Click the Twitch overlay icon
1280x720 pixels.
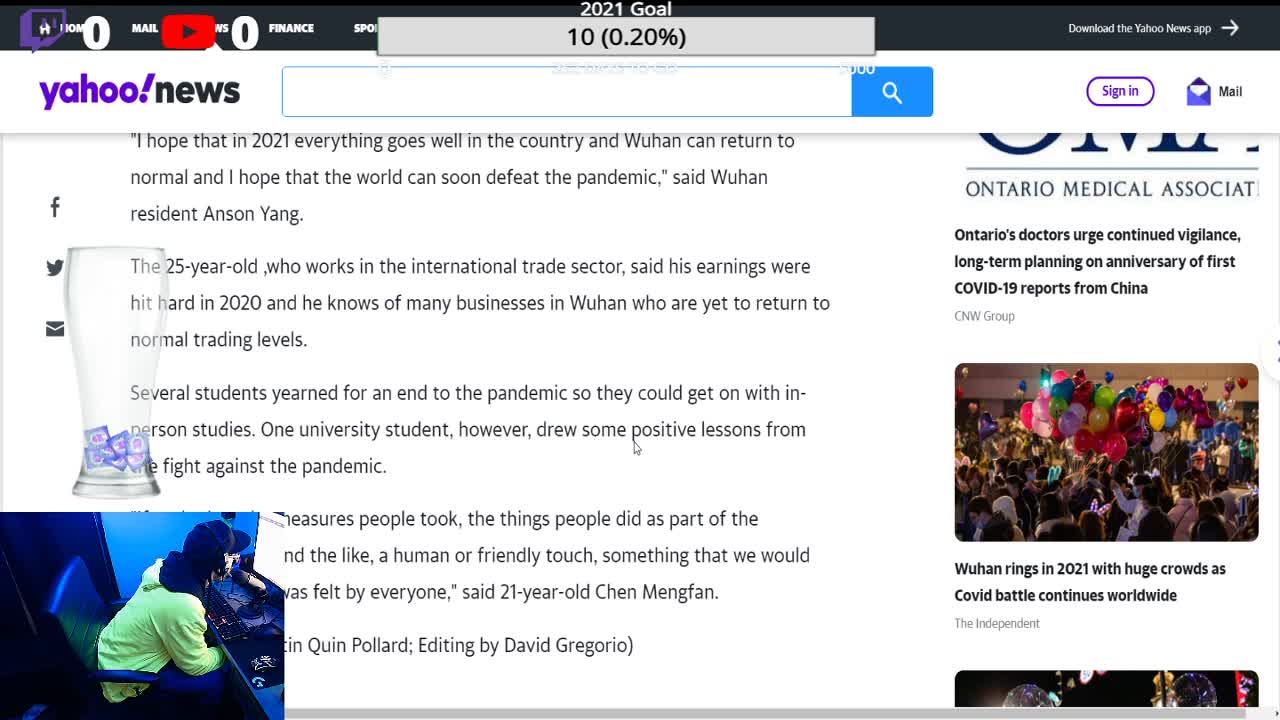pyautogui.click(x=42, y=30)
